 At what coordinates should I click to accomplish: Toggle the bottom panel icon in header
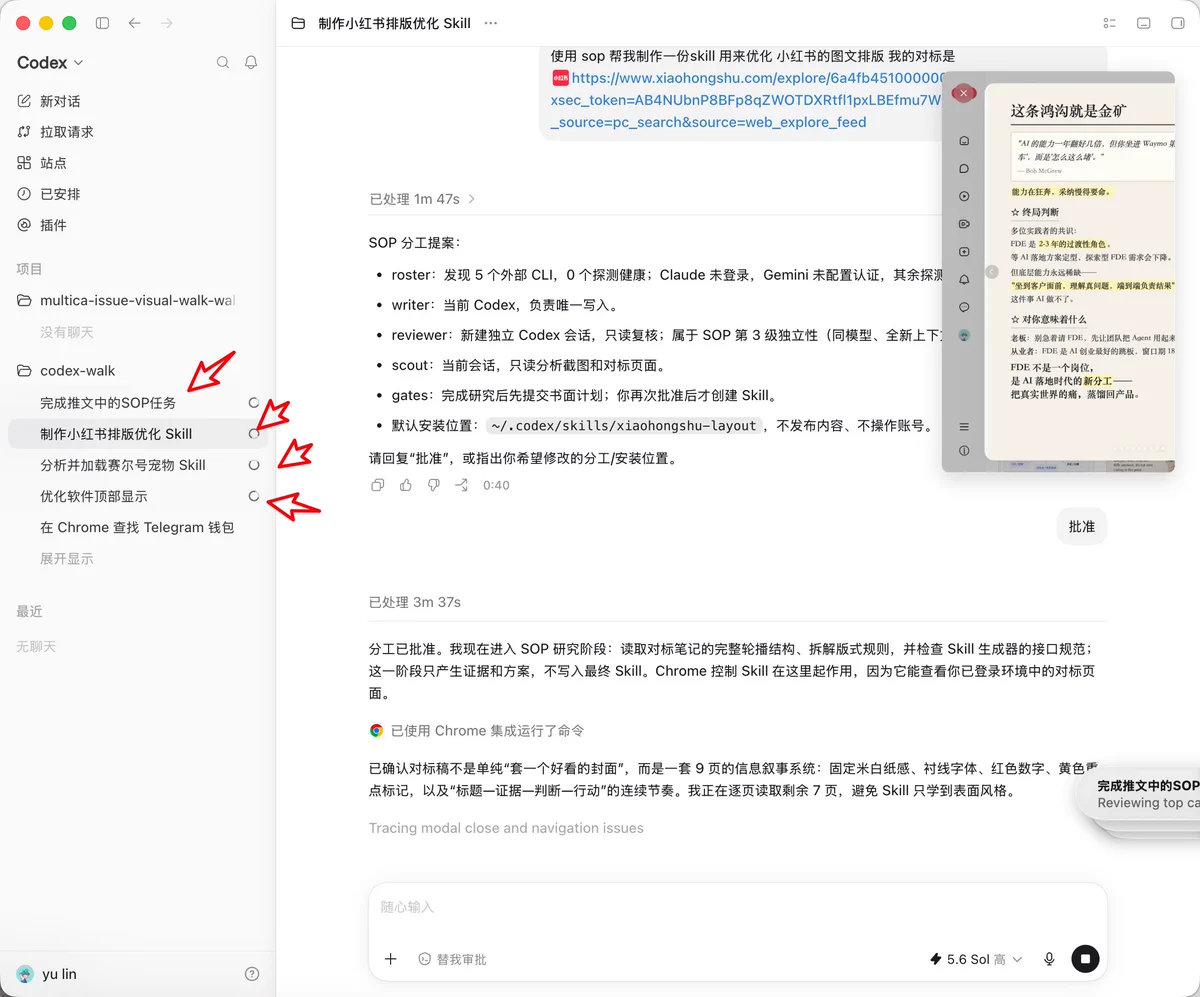click(x=1144, y=23)
